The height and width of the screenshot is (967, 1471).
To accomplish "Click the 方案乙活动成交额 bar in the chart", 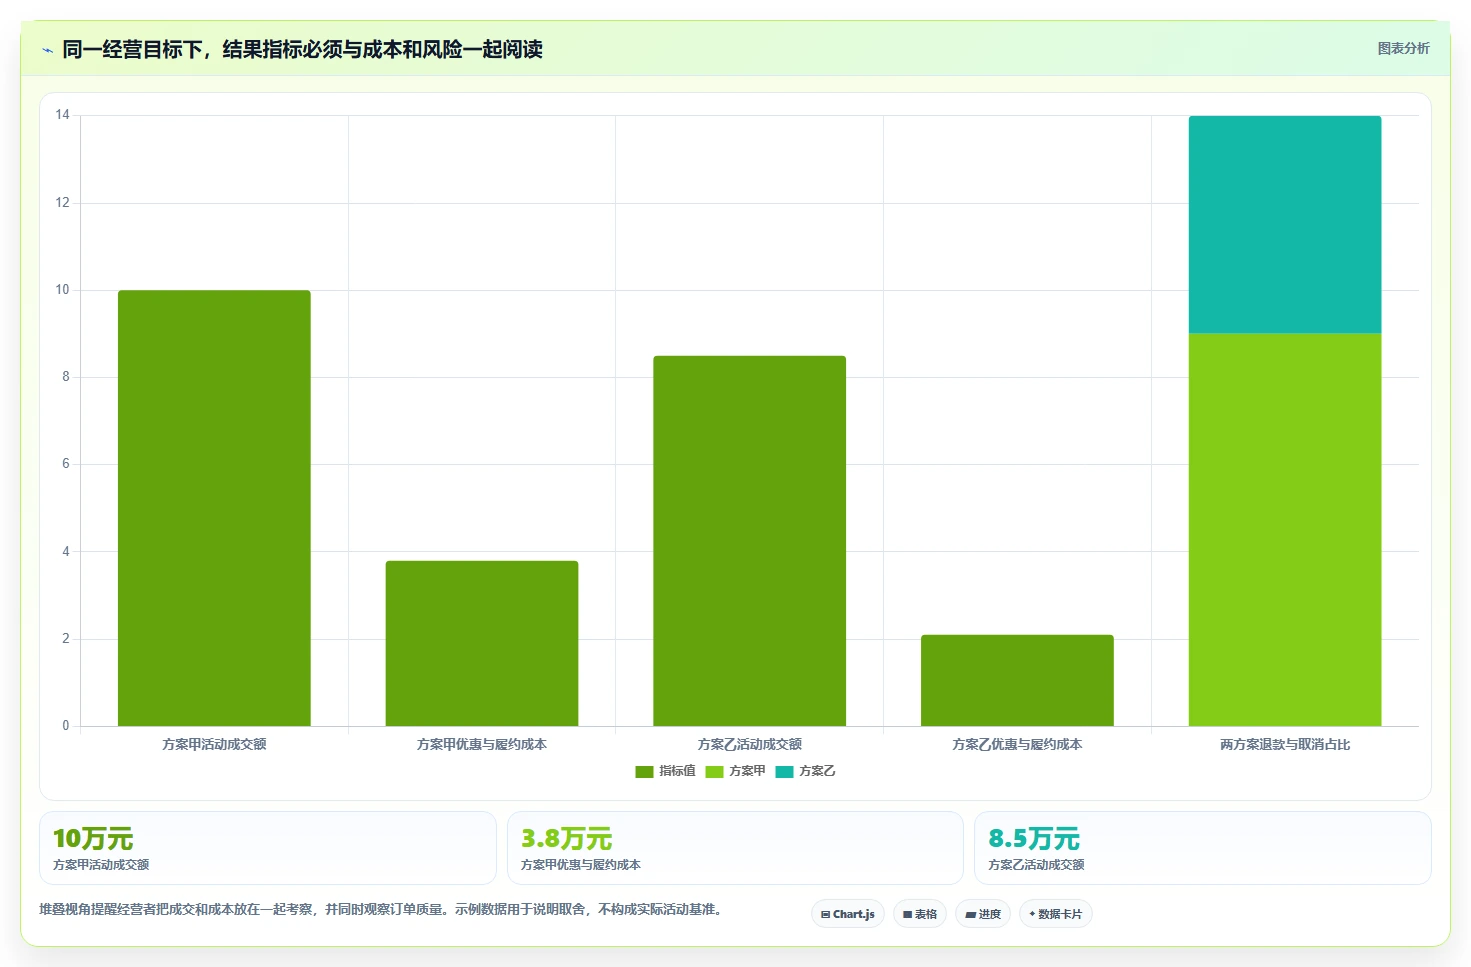I will pos(749,541).
